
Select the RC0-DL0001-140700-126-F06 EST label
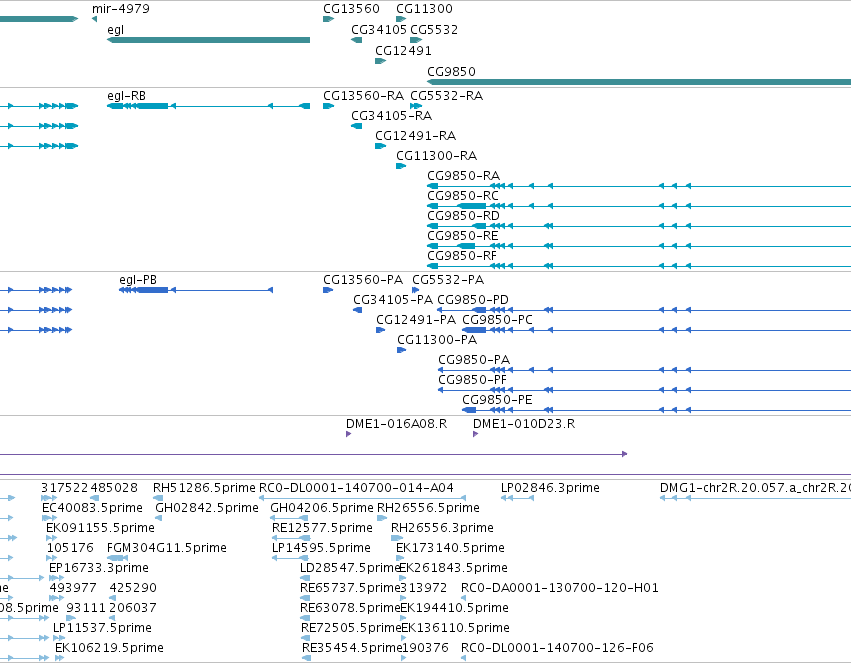point(557,648)
